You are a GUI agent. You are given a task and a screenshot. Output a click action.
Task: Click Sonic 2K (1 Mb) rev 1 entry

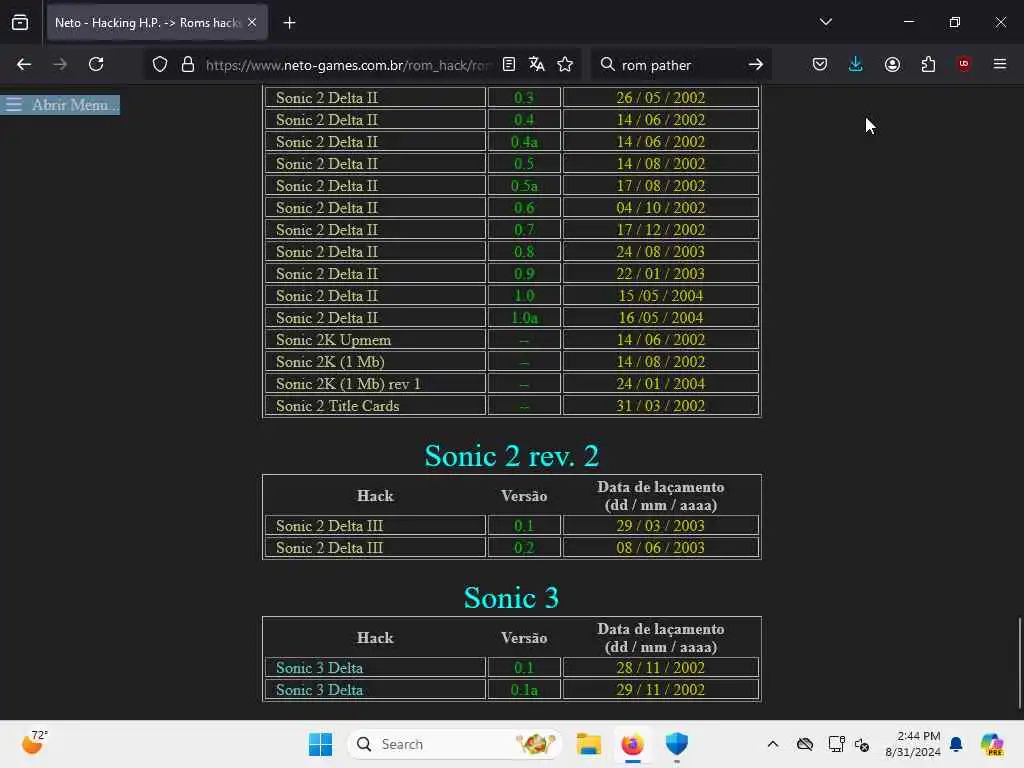tap(348, 384)
